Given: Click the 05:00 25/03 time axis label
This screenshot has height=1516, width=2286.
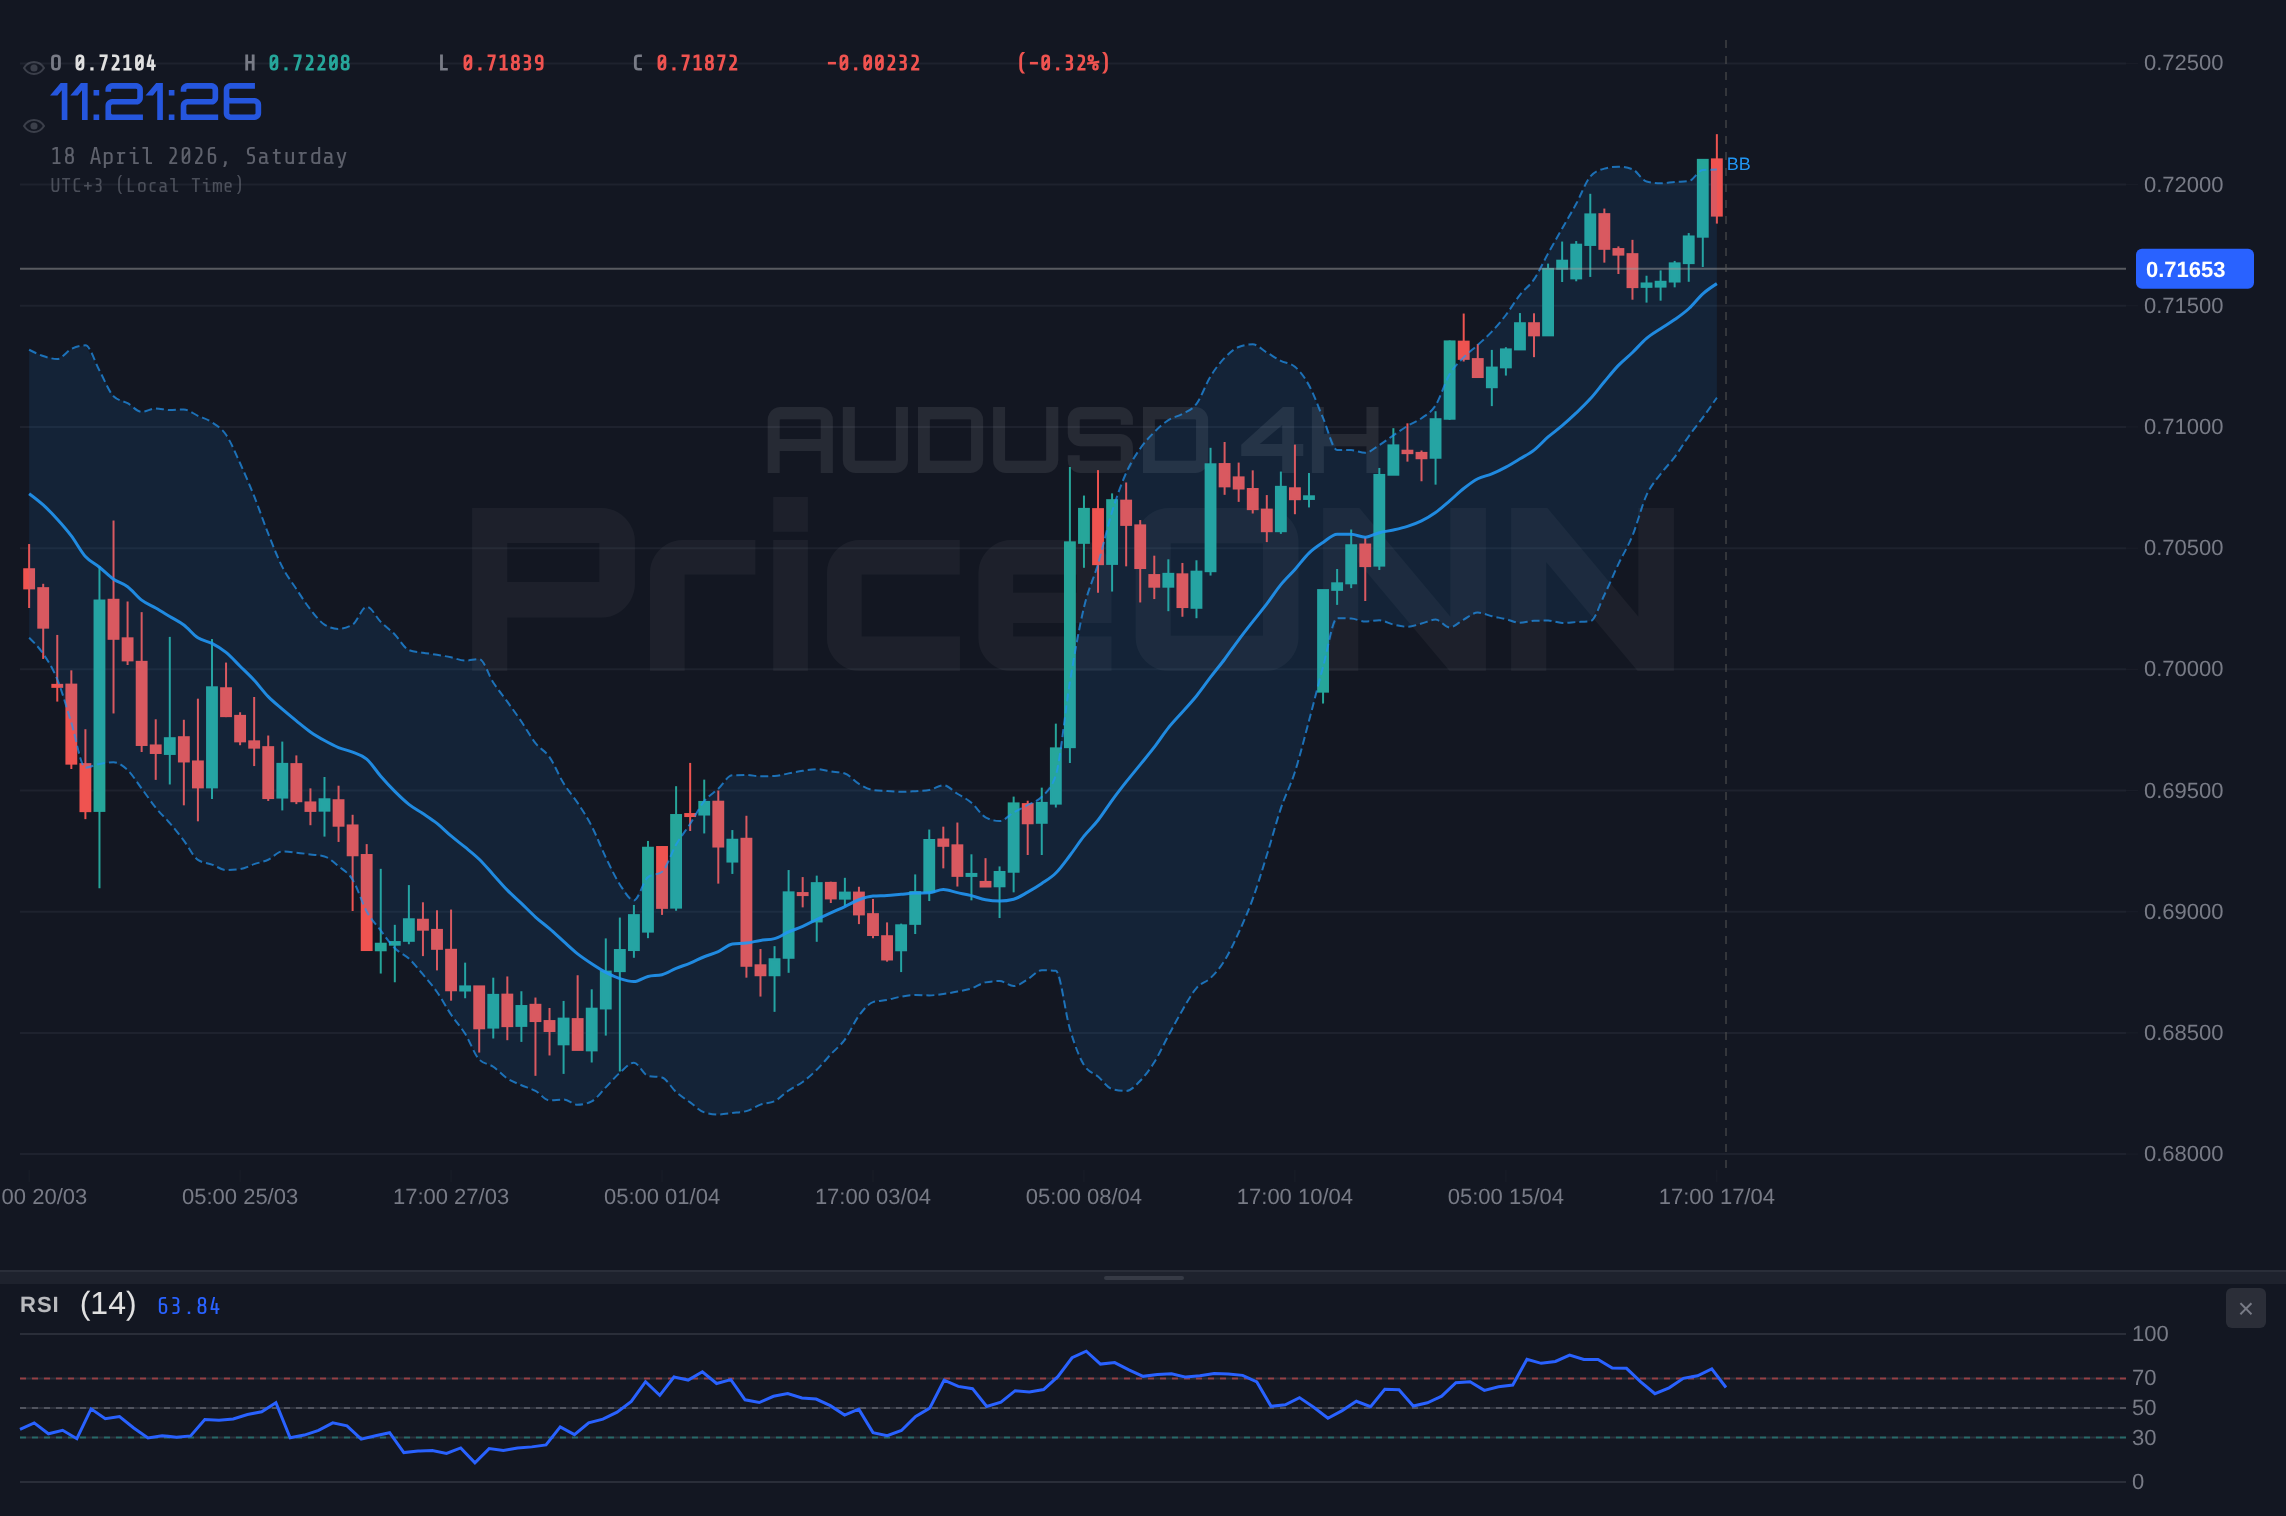Looking at the screenshot, I should point(240,1197).
